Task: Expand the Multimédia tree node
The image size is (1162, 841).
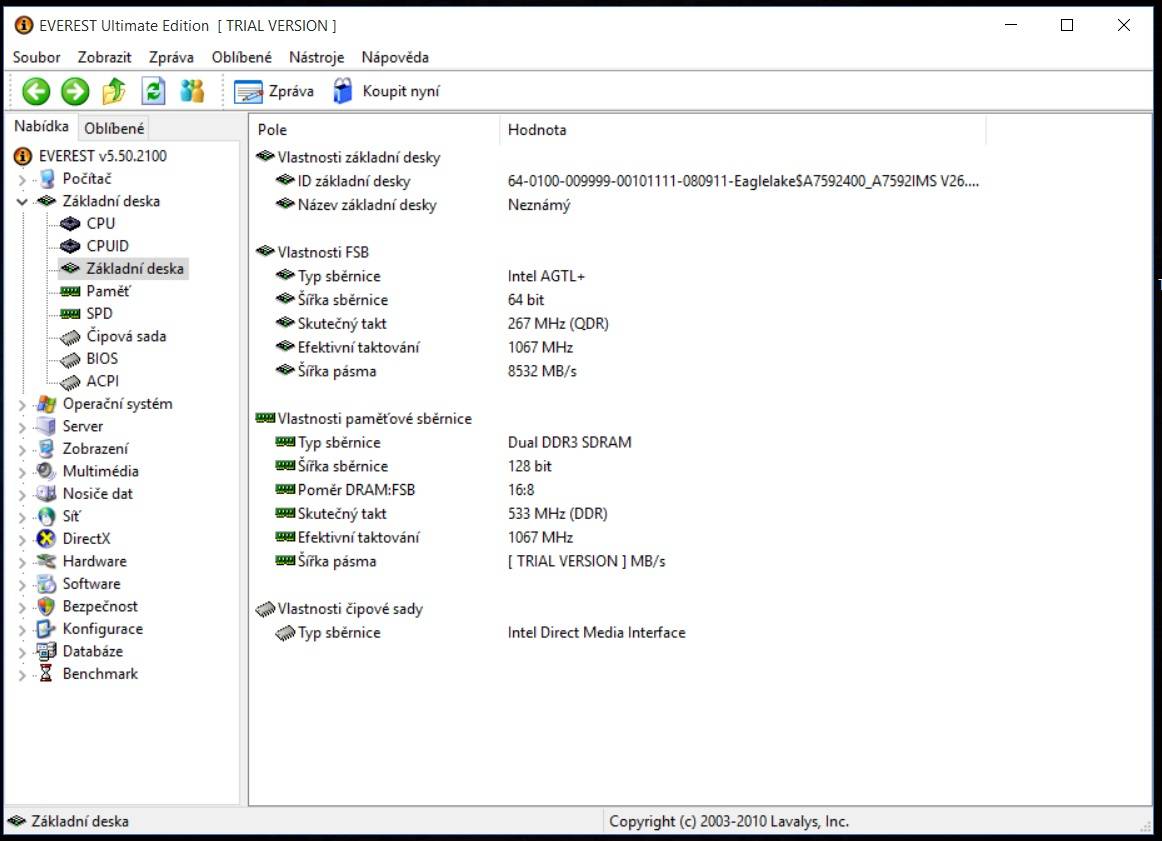Action: click(x=21, y=472)
